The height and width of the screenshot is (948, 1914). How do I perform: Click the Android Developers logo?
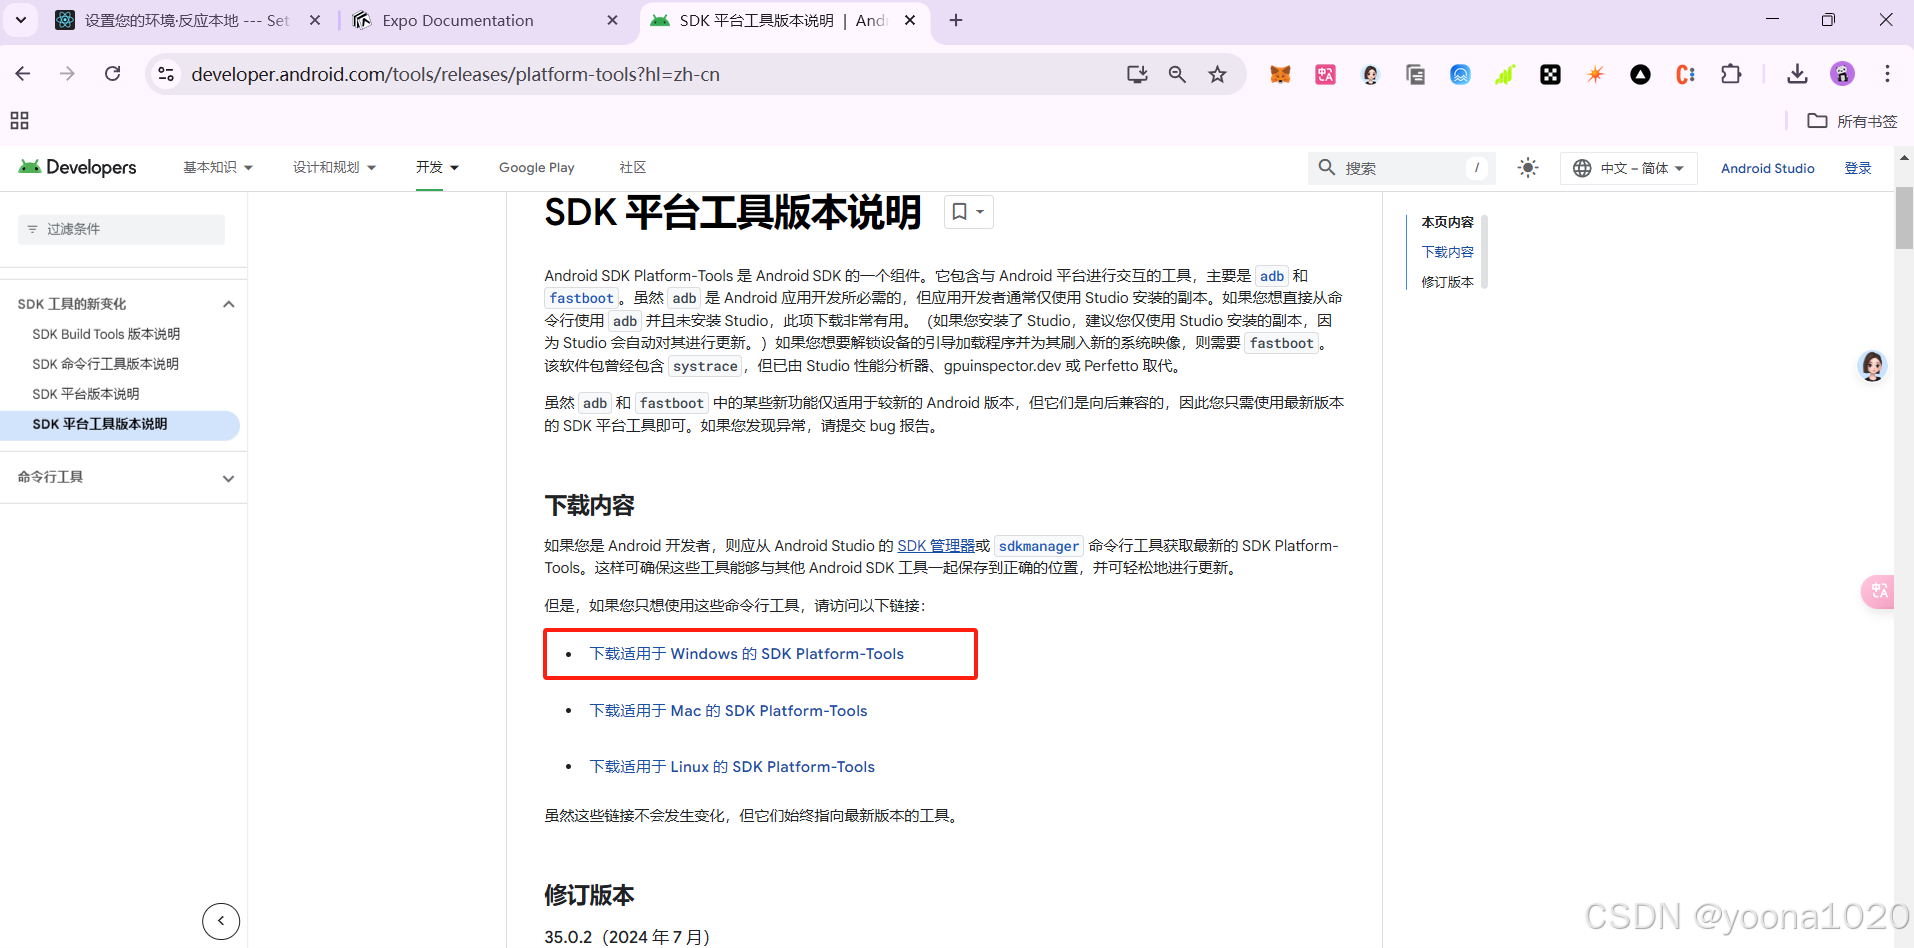point(77,167)
